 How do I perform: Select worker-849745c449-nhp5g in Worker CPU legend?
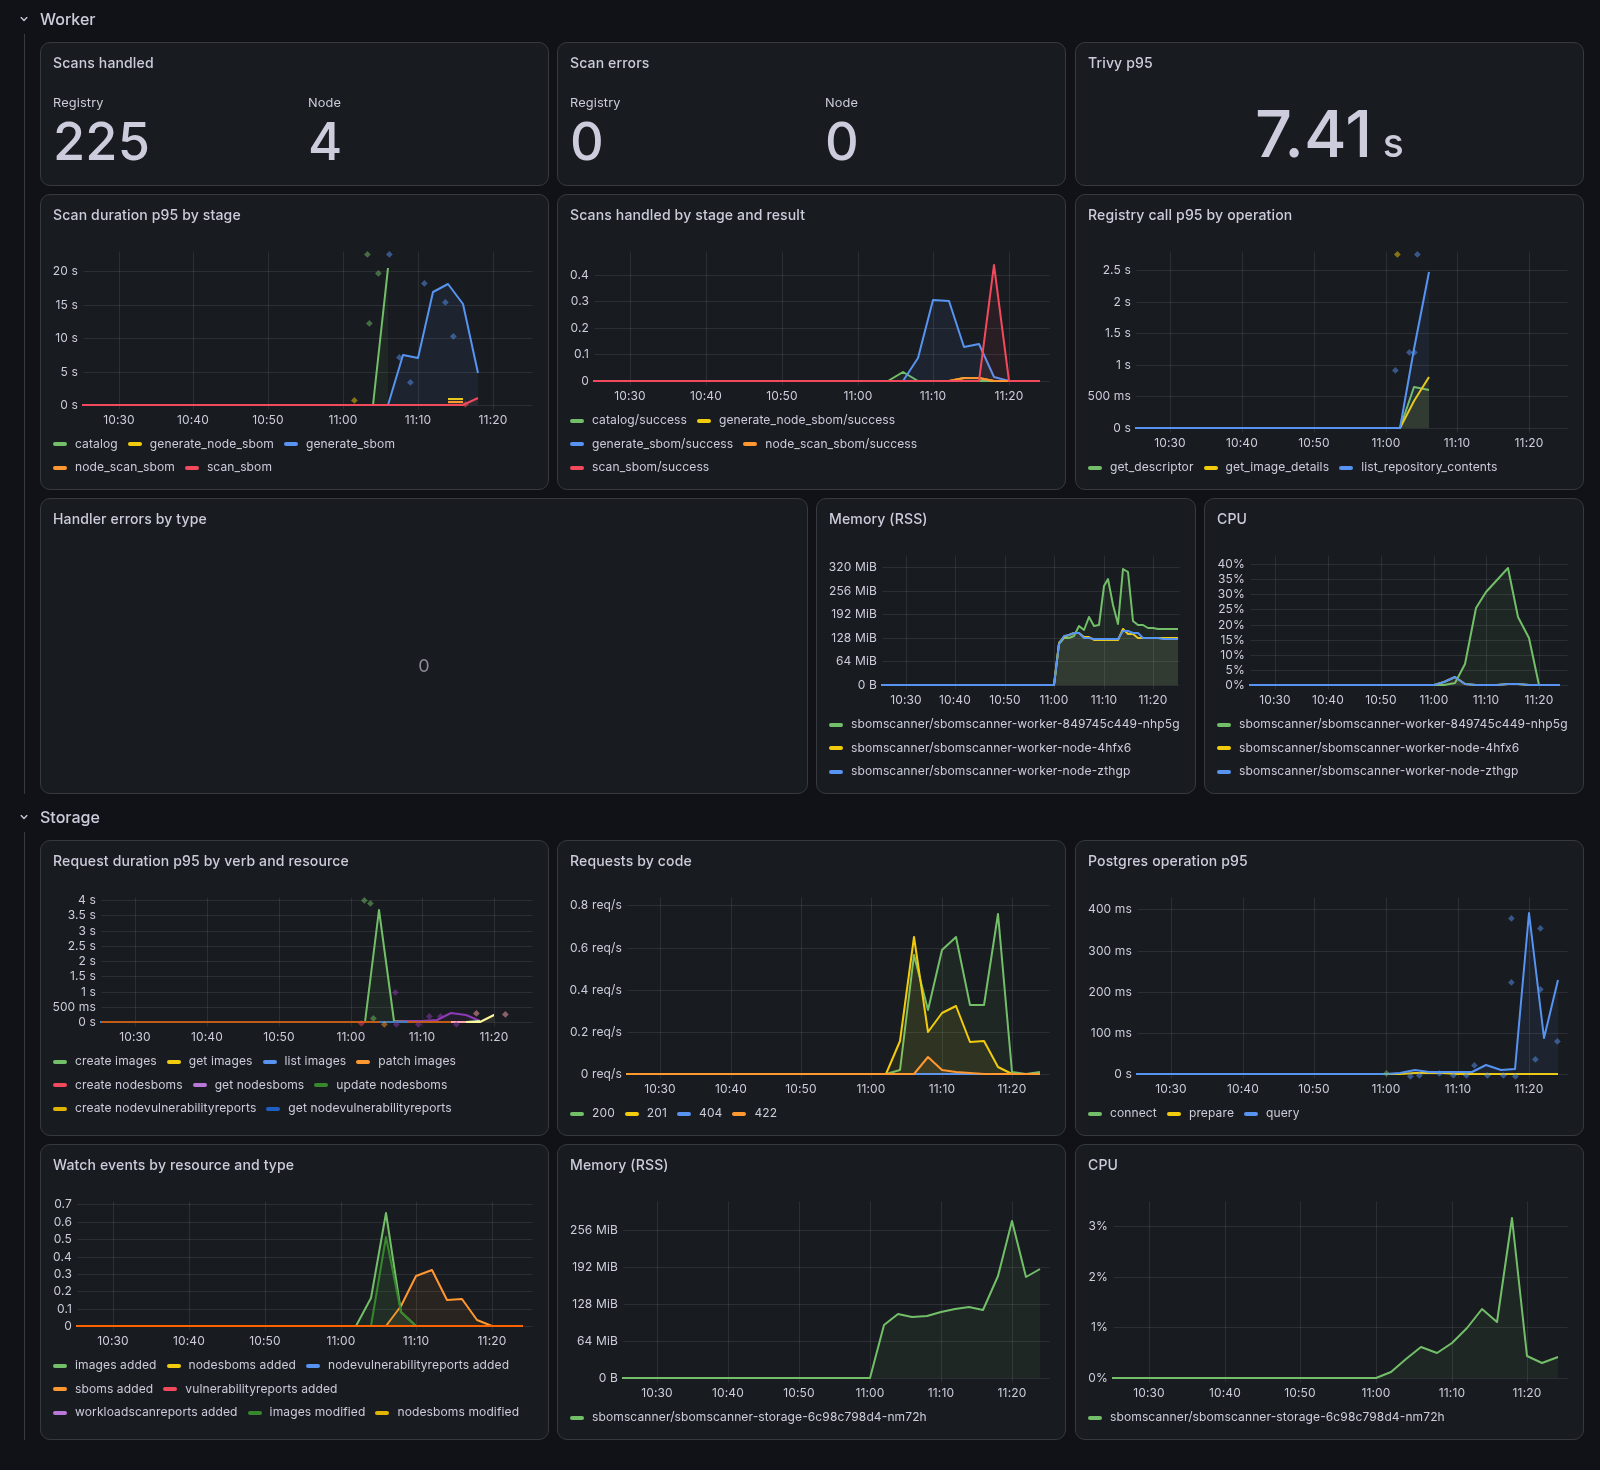coord(1403,724)
